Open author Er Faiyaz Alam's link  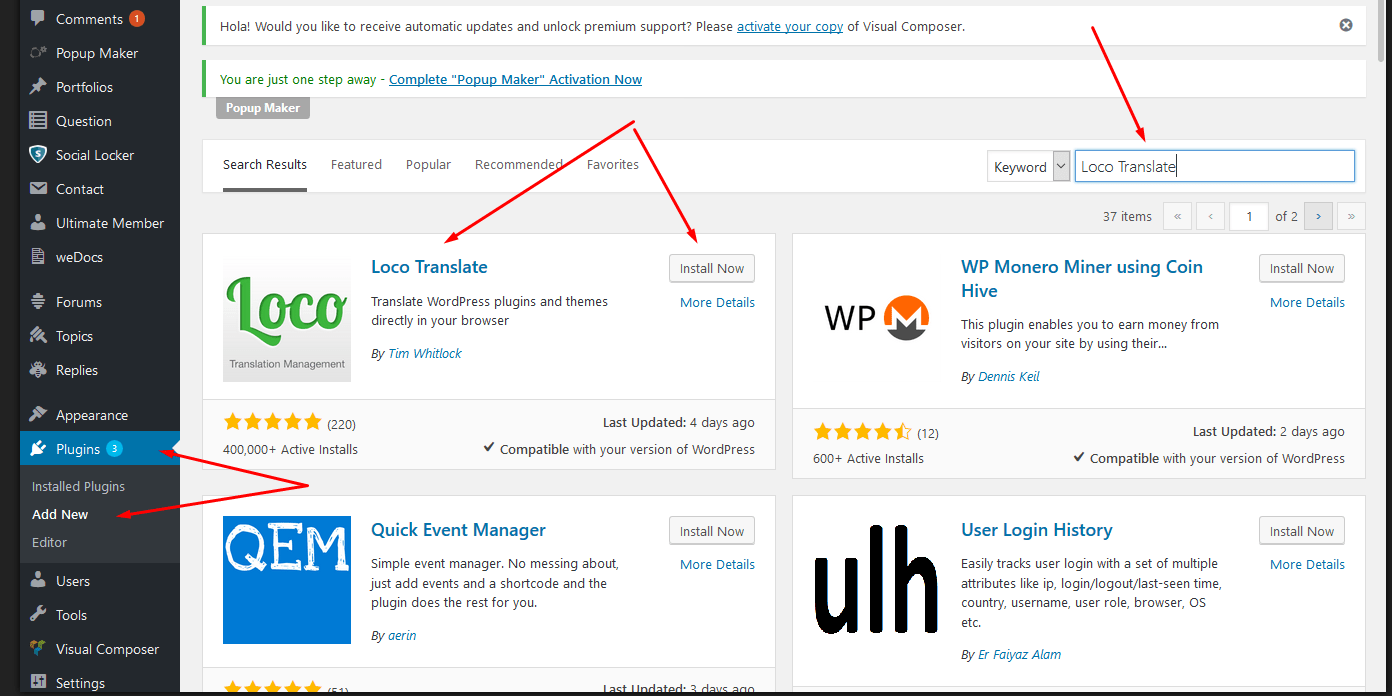tap(1020, 655)
